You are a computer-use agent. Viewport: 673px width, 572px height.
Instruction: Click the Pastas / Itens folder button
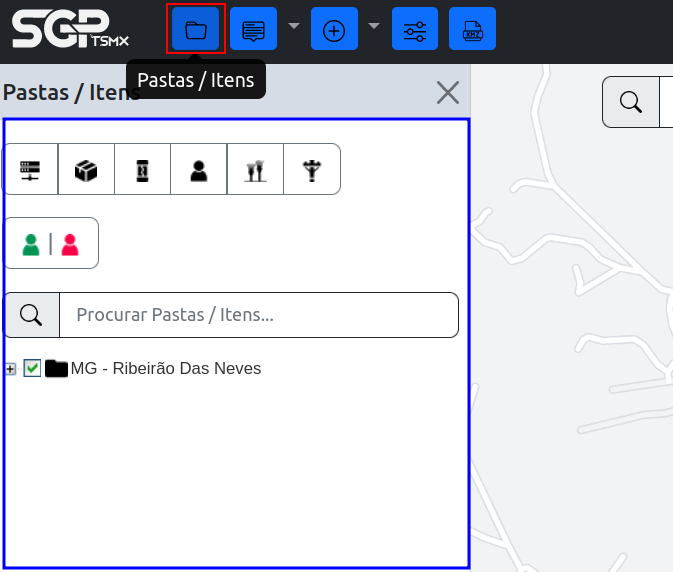tap(196, 29)
